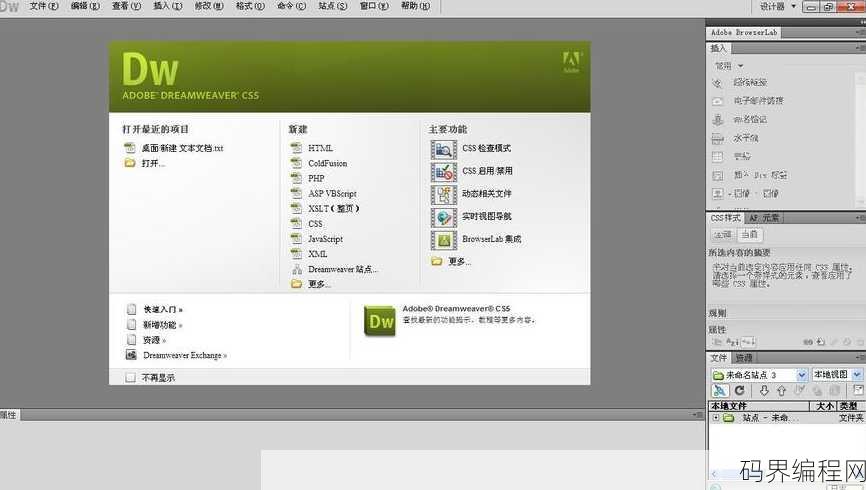Open the 实时视图导航 feature icon
The width and height of the screenshot is (866, 490).
pos(443,217)
